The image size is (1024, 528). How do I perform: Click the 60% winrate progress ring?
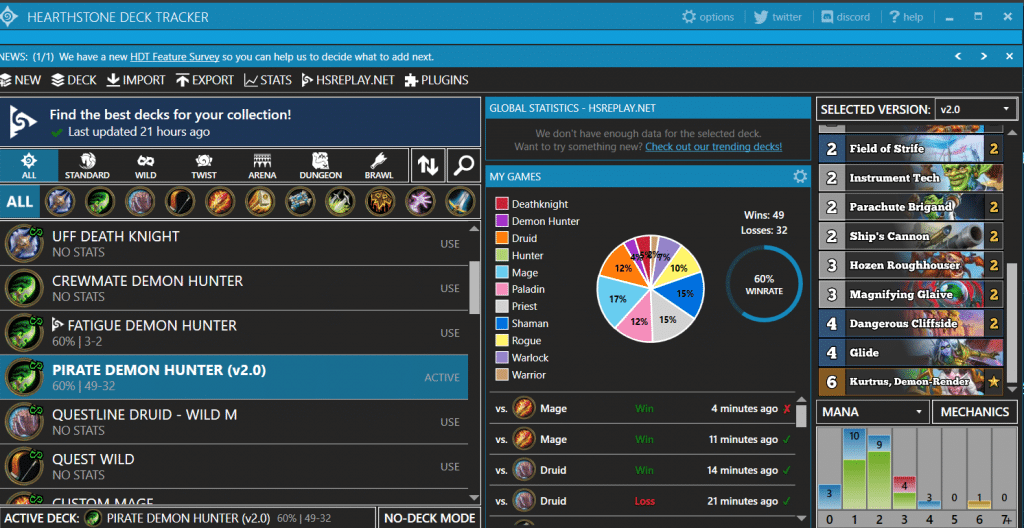[x=763, y=284]
